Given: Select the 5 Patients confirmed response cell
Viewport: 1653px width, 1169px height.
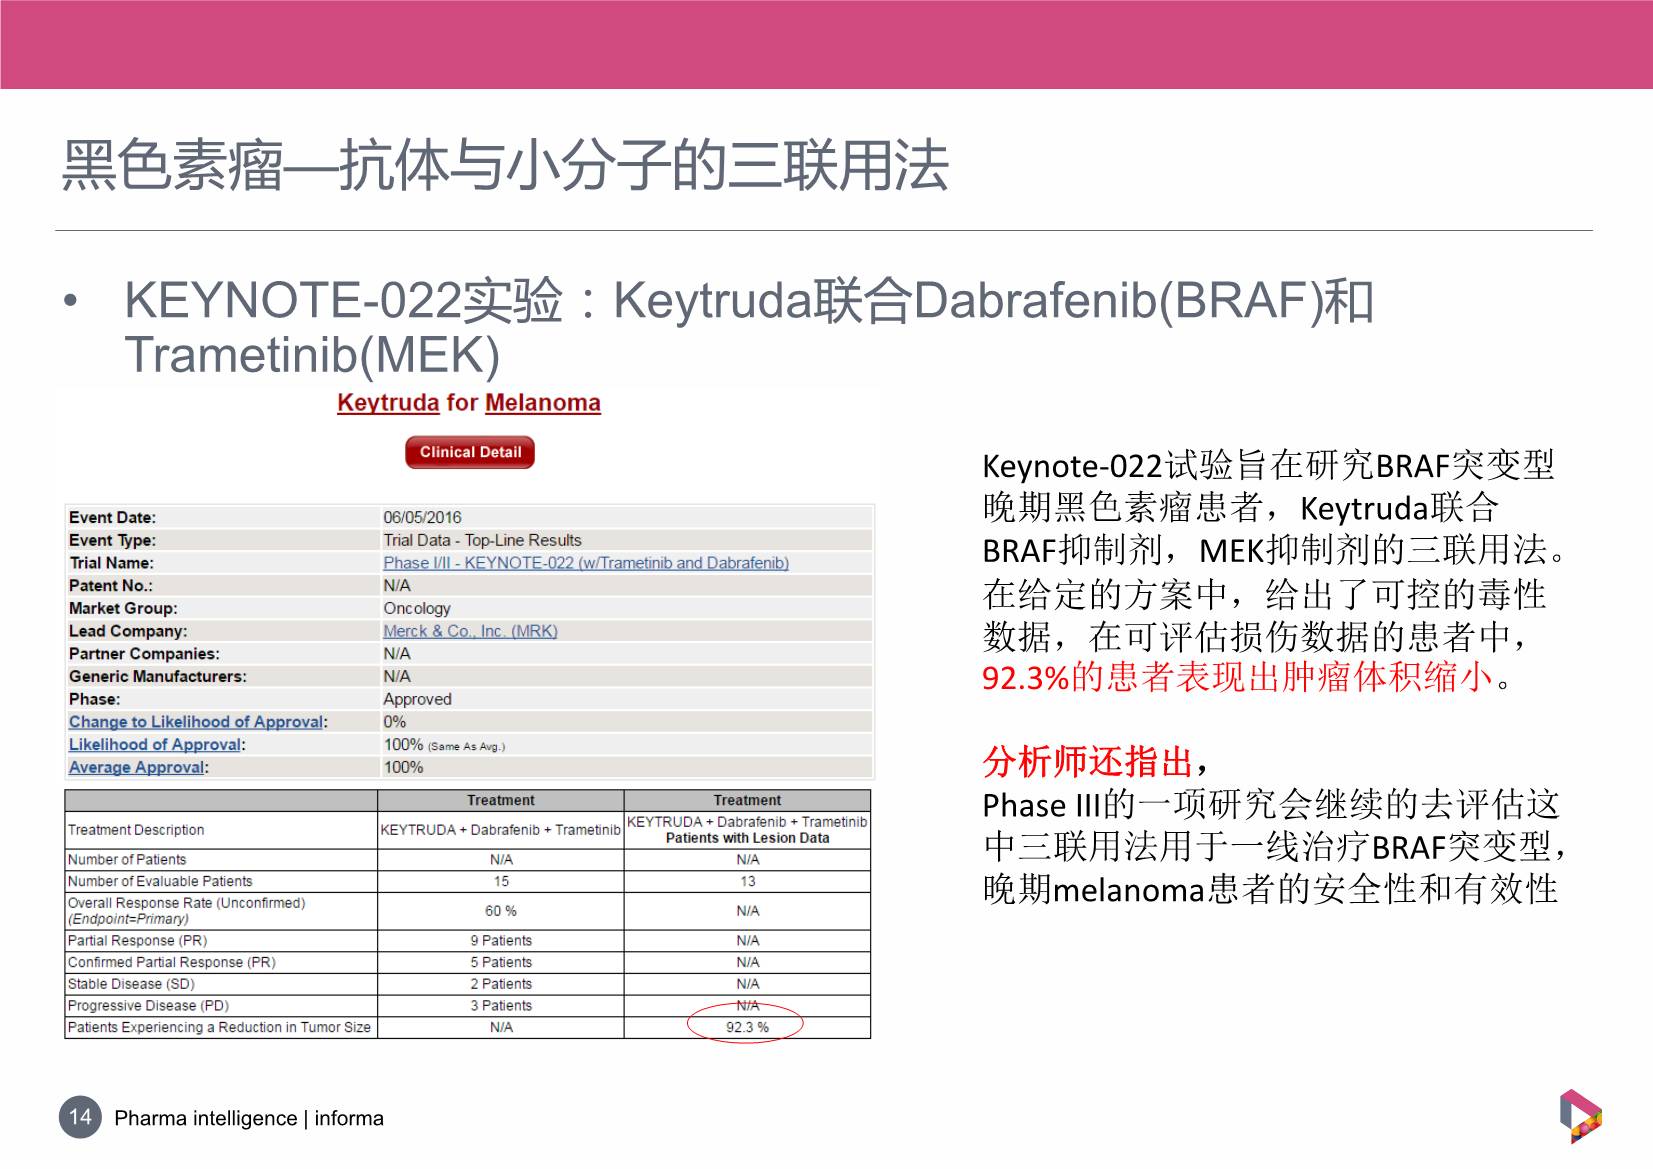Looking at the screenshot, I should (501, 962).
